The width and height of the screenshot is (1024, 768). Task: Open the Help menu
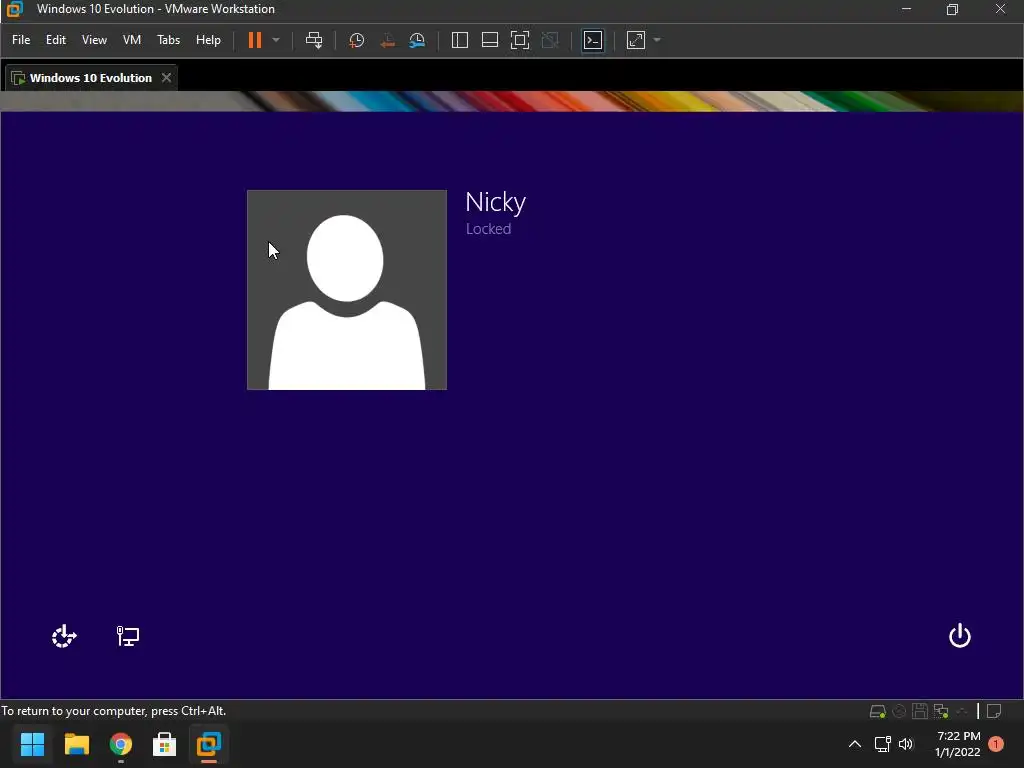(208, 40)
